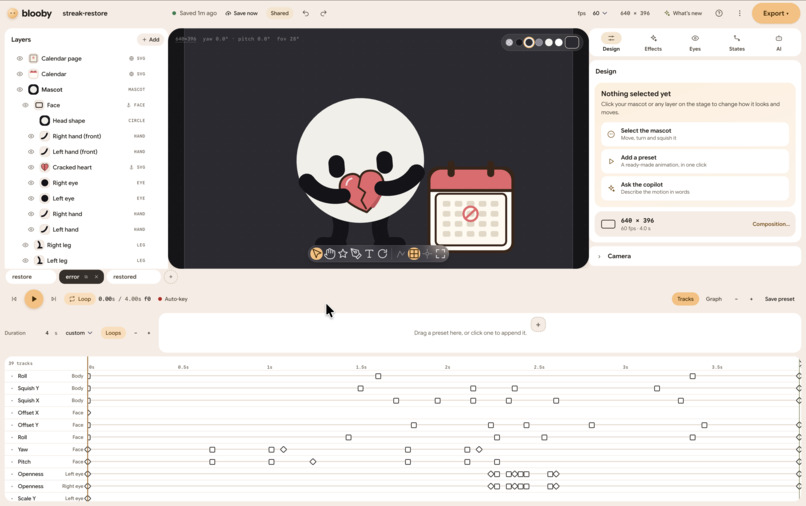
Task: Click the fullscreen frame icon
Action: tap(441, 254)
